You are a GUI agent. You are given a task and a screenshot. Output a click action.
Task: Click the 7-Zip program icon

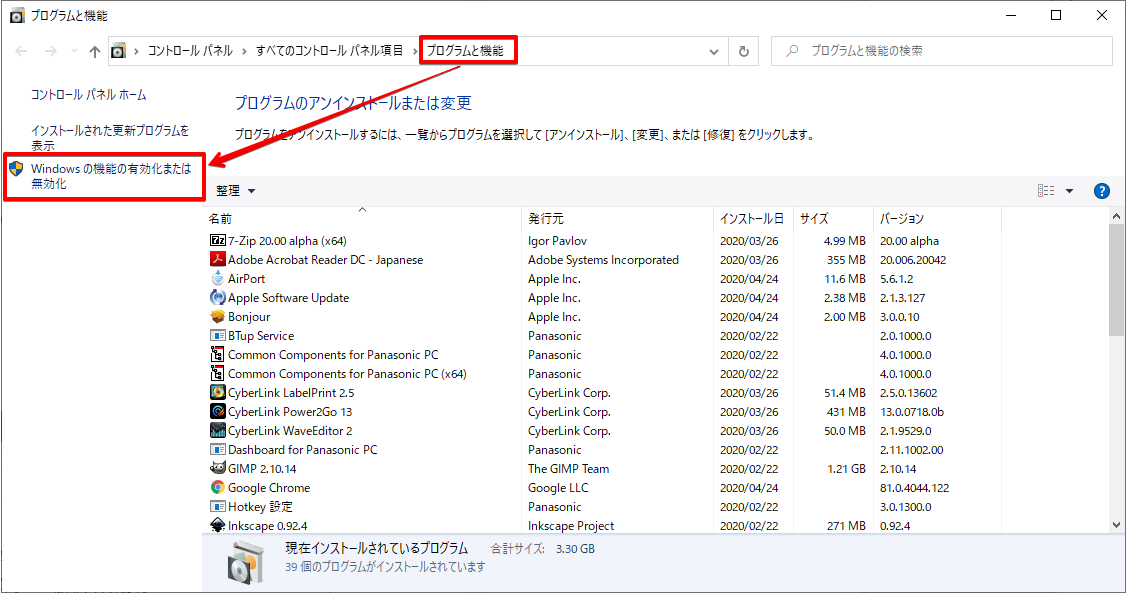tap(218, 241)
